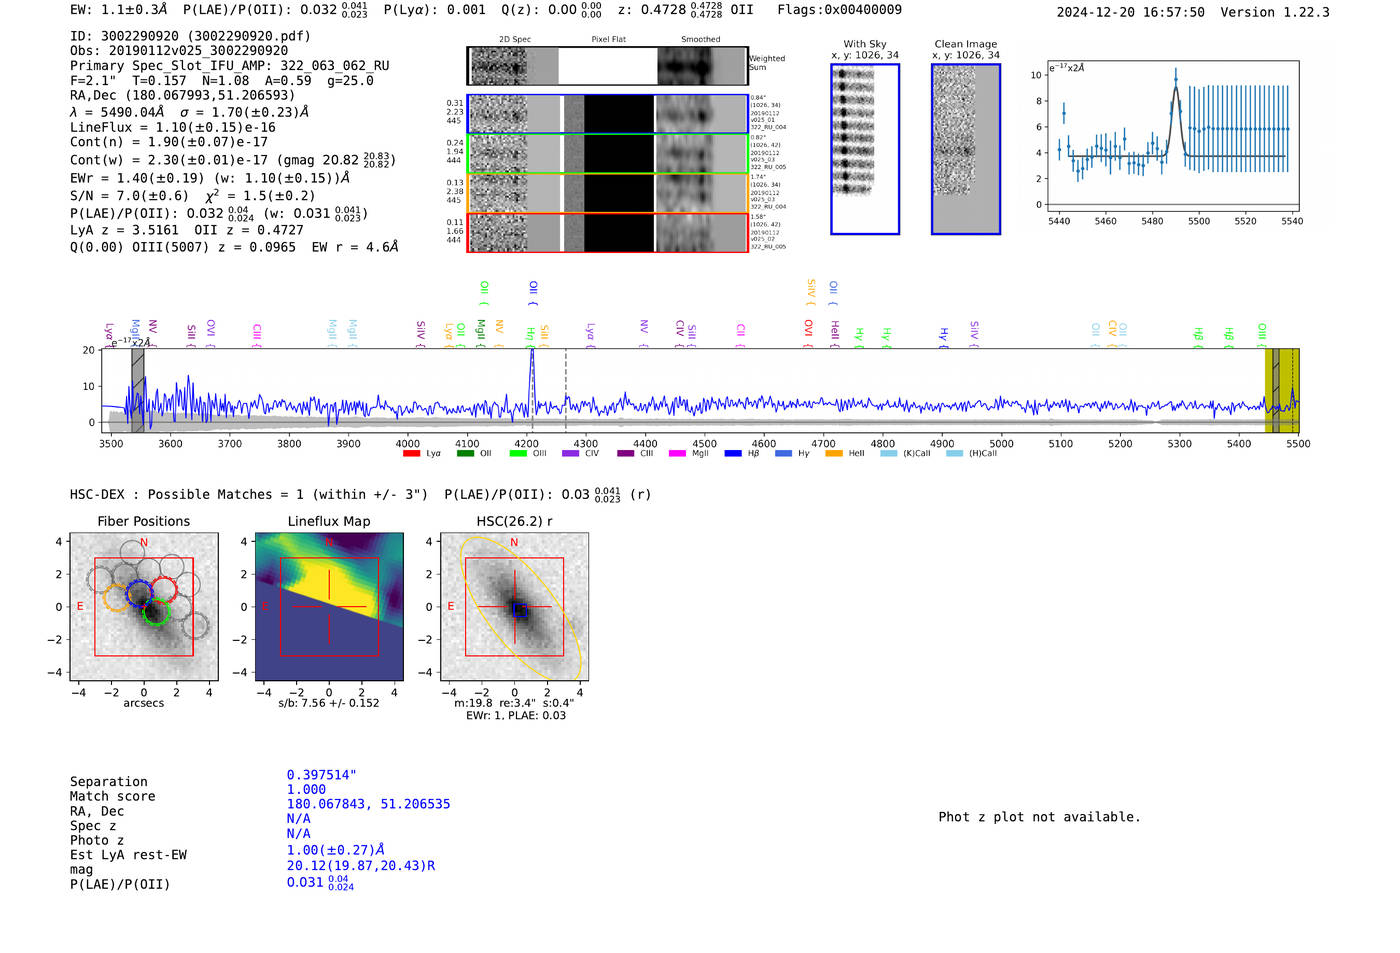The width and height of the screenshot is (1400, 953).
Task: Click the magenta MgII legend swatch
Action: click(678, 454)
